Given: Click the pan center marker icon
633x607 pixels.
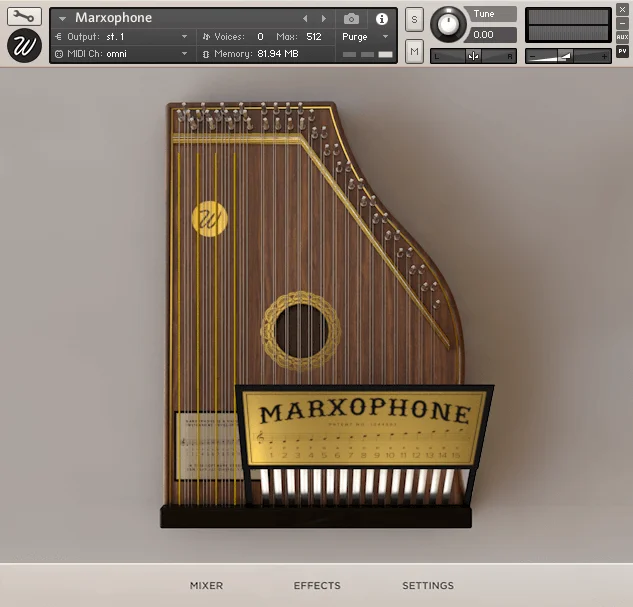Looking at the screenshot, I should pyautogui.click(x=473, y=56).
